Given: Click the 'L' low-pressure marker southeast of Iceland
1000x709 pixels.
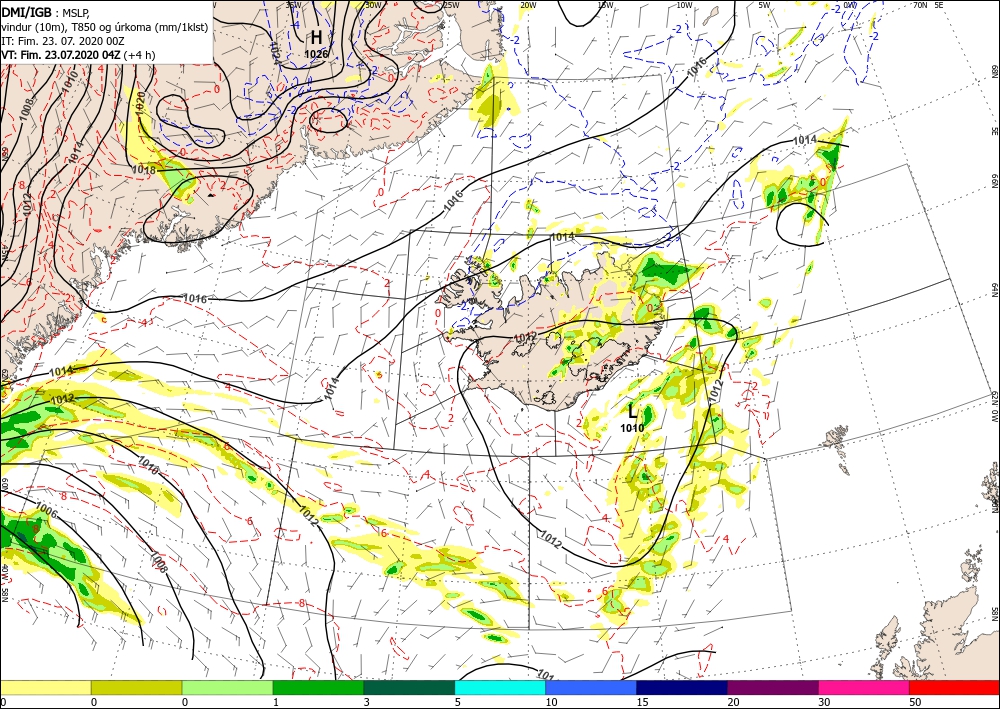Looking at the screenshot, I should (x=633, y=411).
